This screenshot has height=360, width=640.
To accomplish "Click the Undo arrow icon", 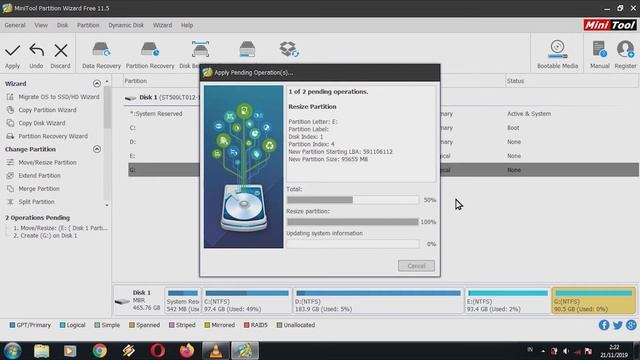I will click(36, 51).
